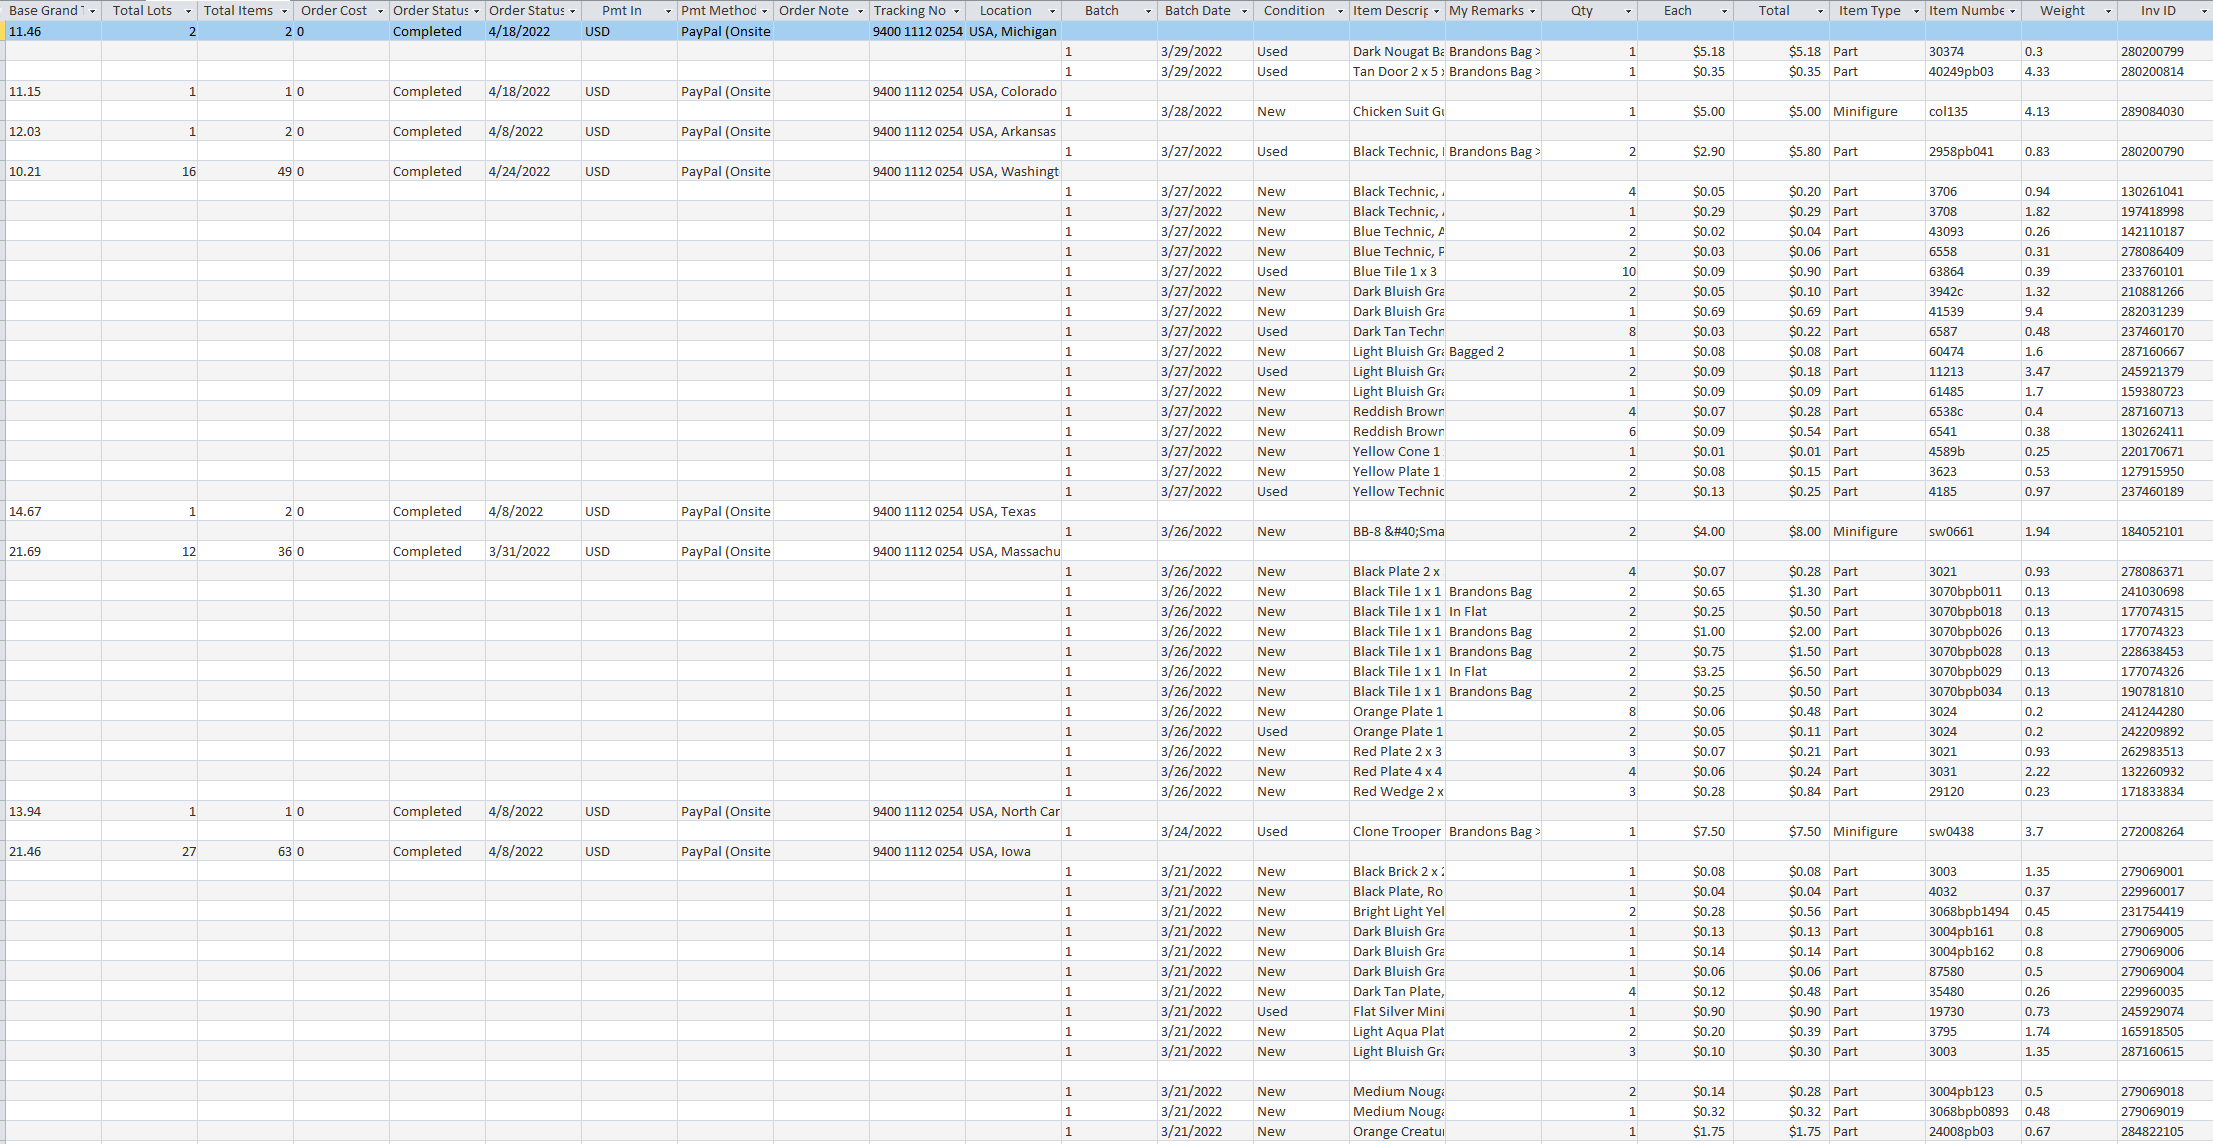Open the Location column dropdown arrow
Viewport: 2213px width, 1144px height.
click(1052, 11)
